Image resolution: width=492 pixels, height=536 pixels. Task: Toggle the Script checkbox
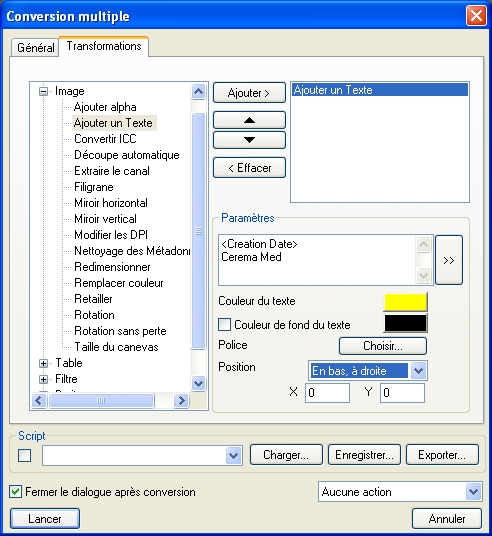click(x=25, y=455)
